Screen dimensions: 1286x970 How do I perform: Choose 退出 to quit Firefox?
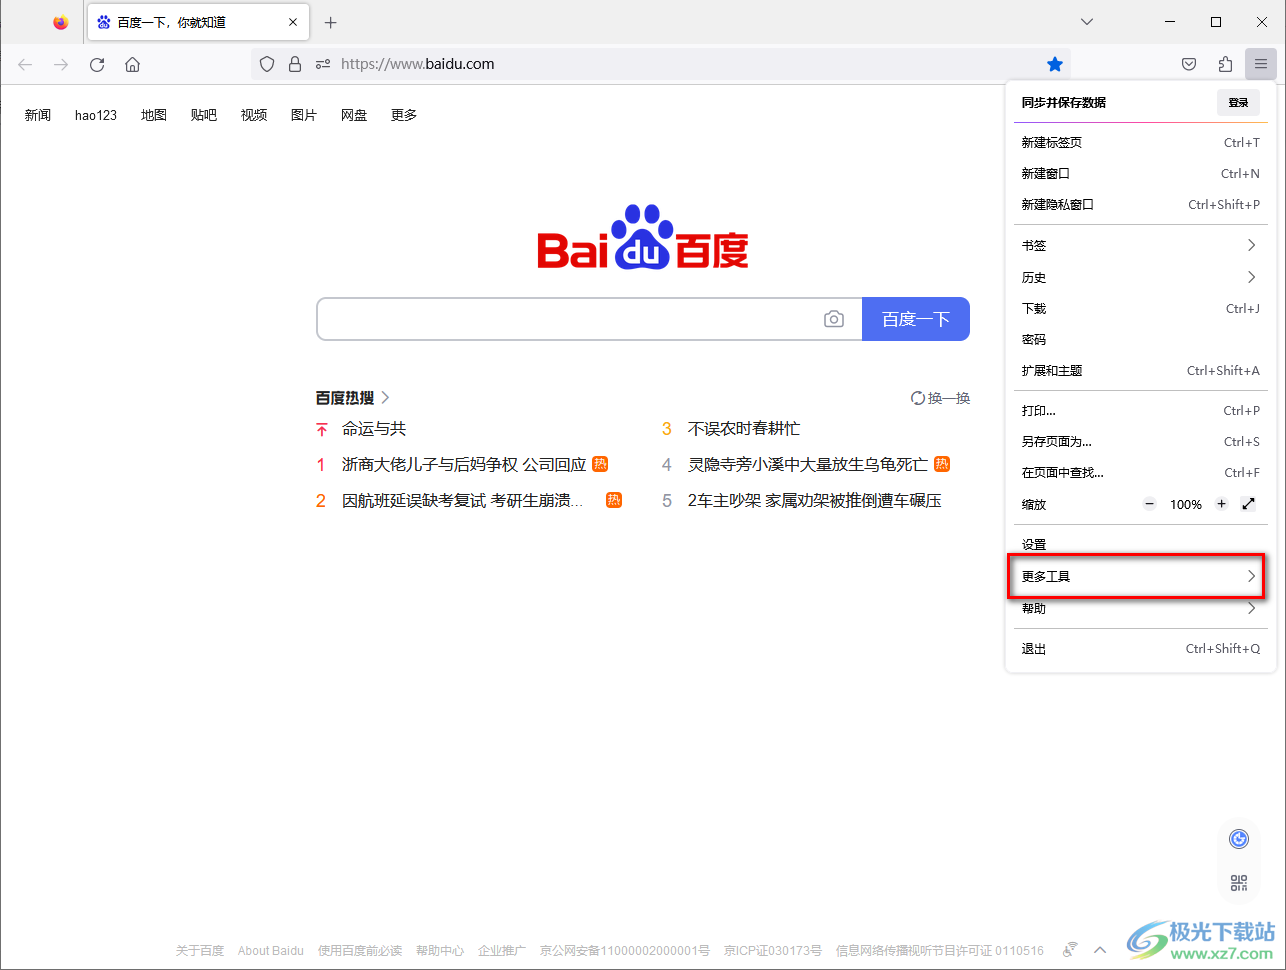(x=1140, y=648)
